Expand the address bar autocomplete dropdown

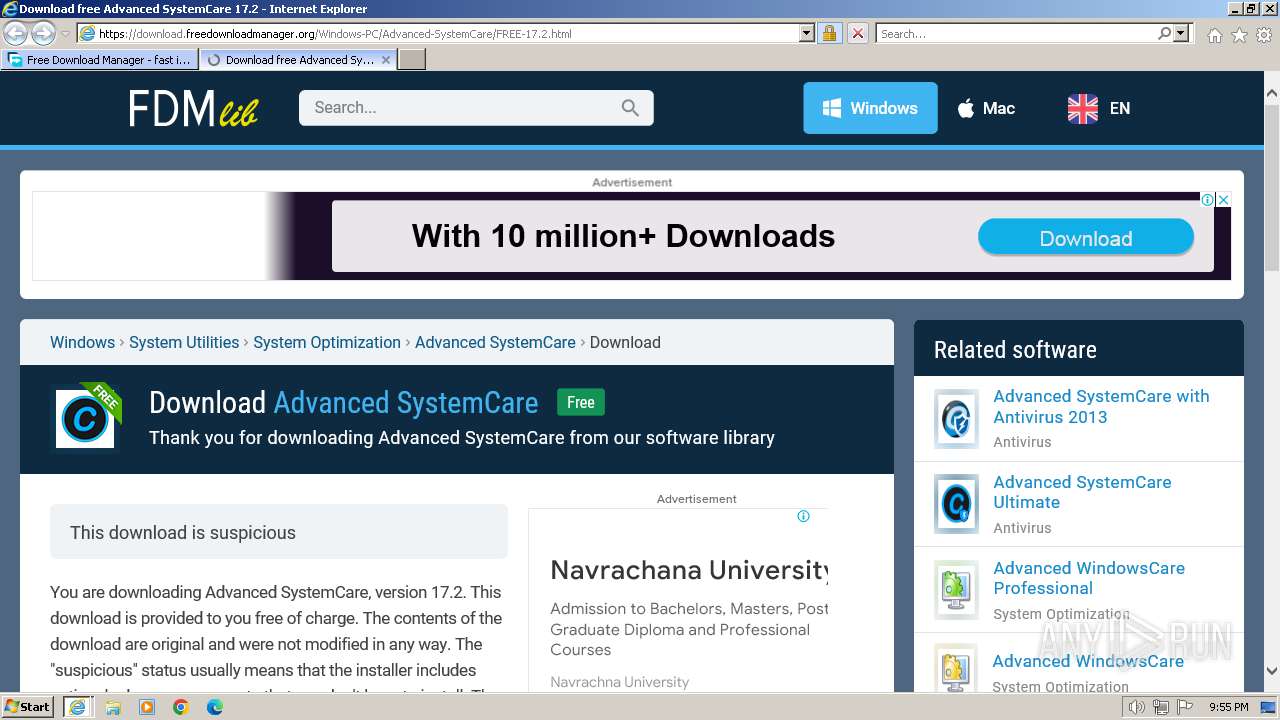(807, 33)
